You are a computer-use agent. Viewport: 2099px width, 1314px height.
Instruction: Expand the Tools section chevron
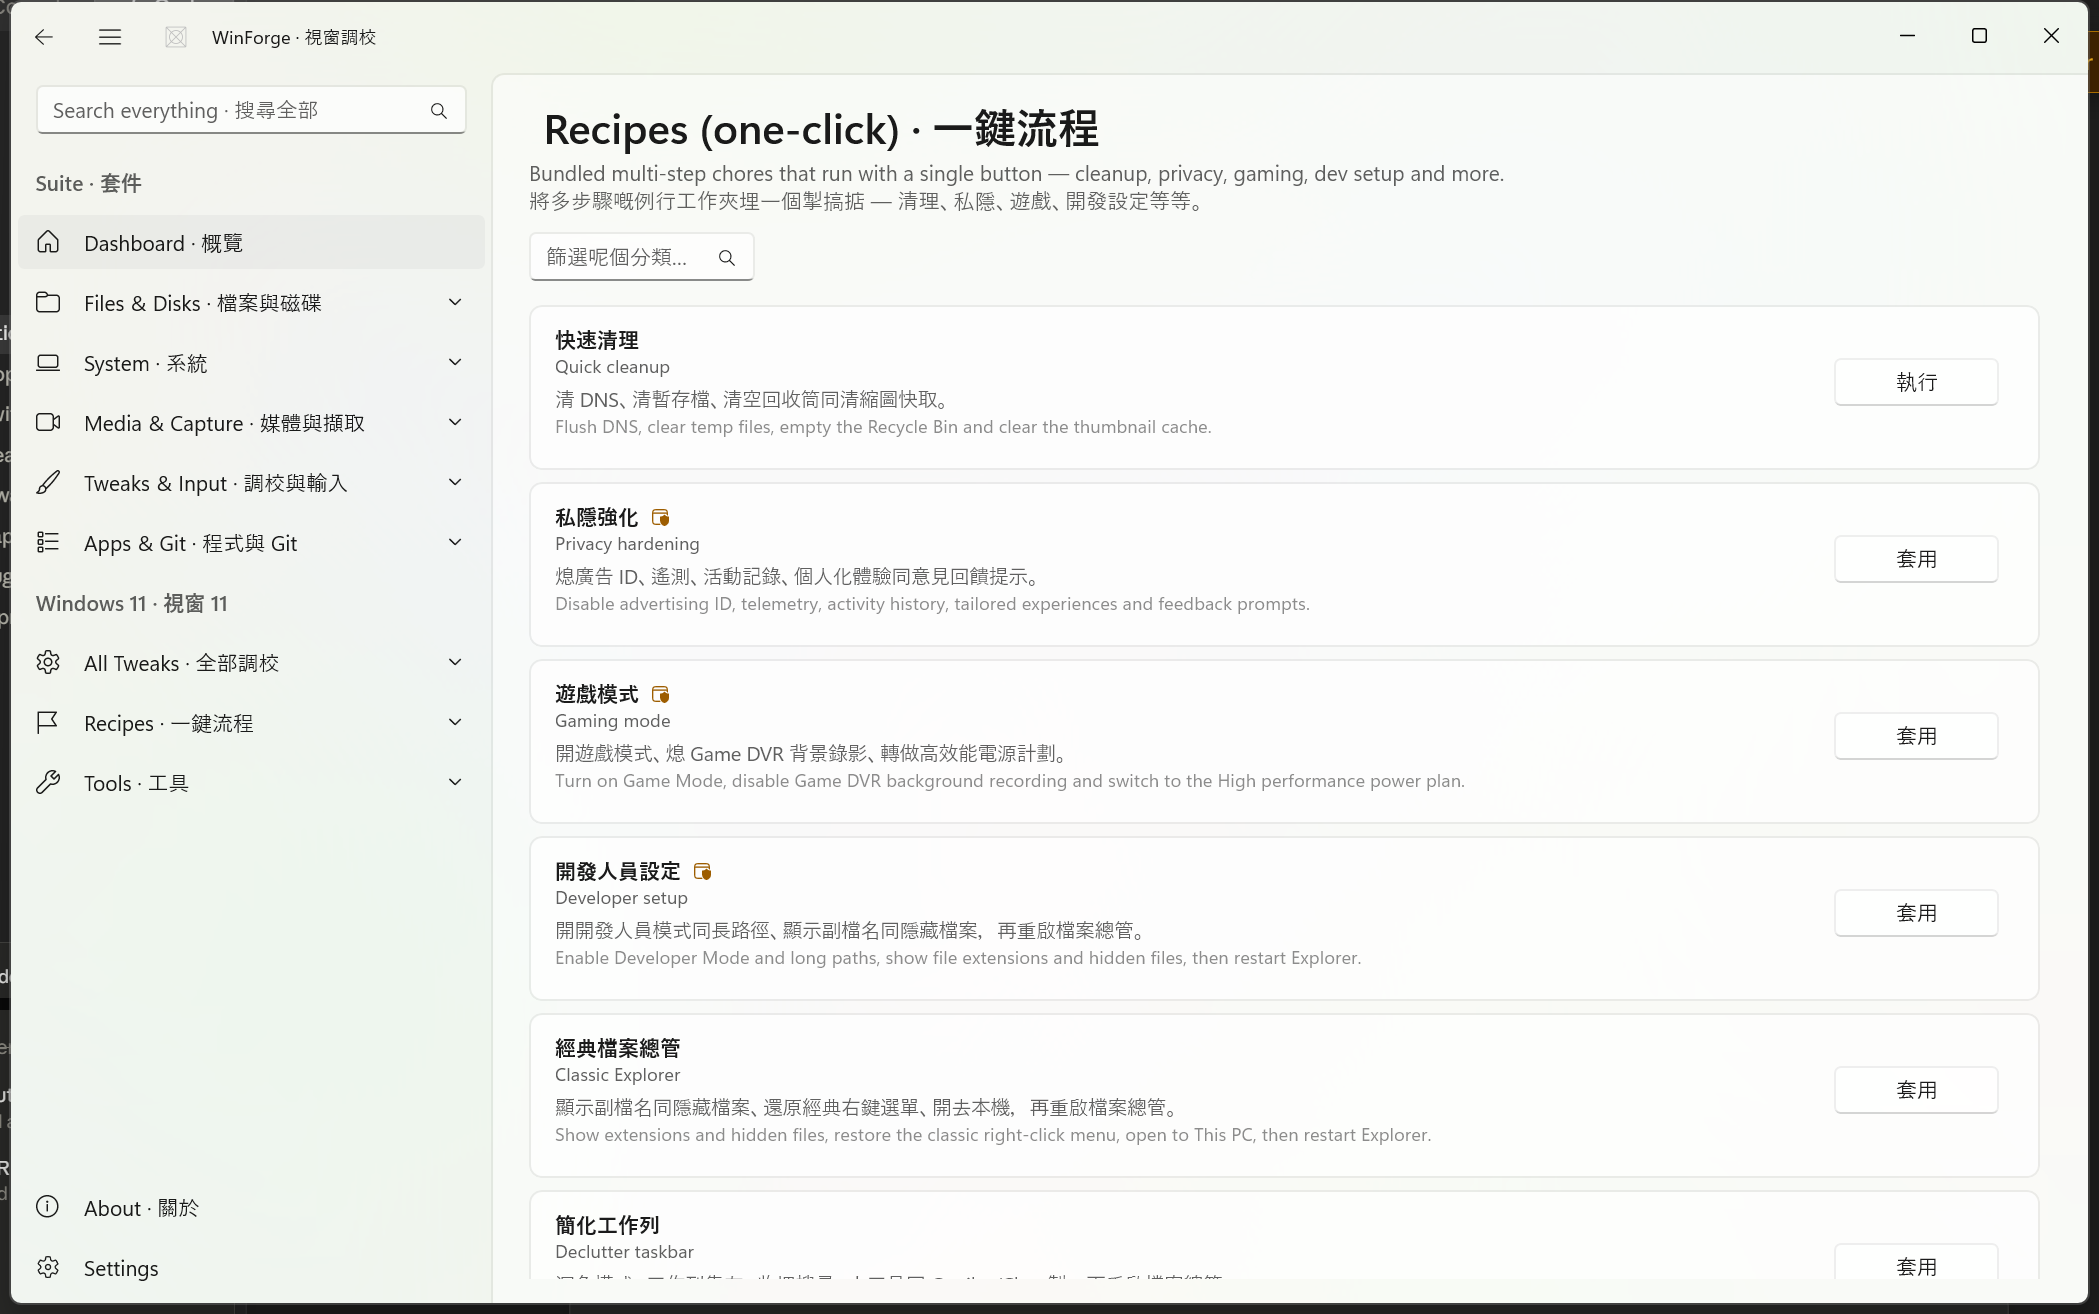[455, 782]
